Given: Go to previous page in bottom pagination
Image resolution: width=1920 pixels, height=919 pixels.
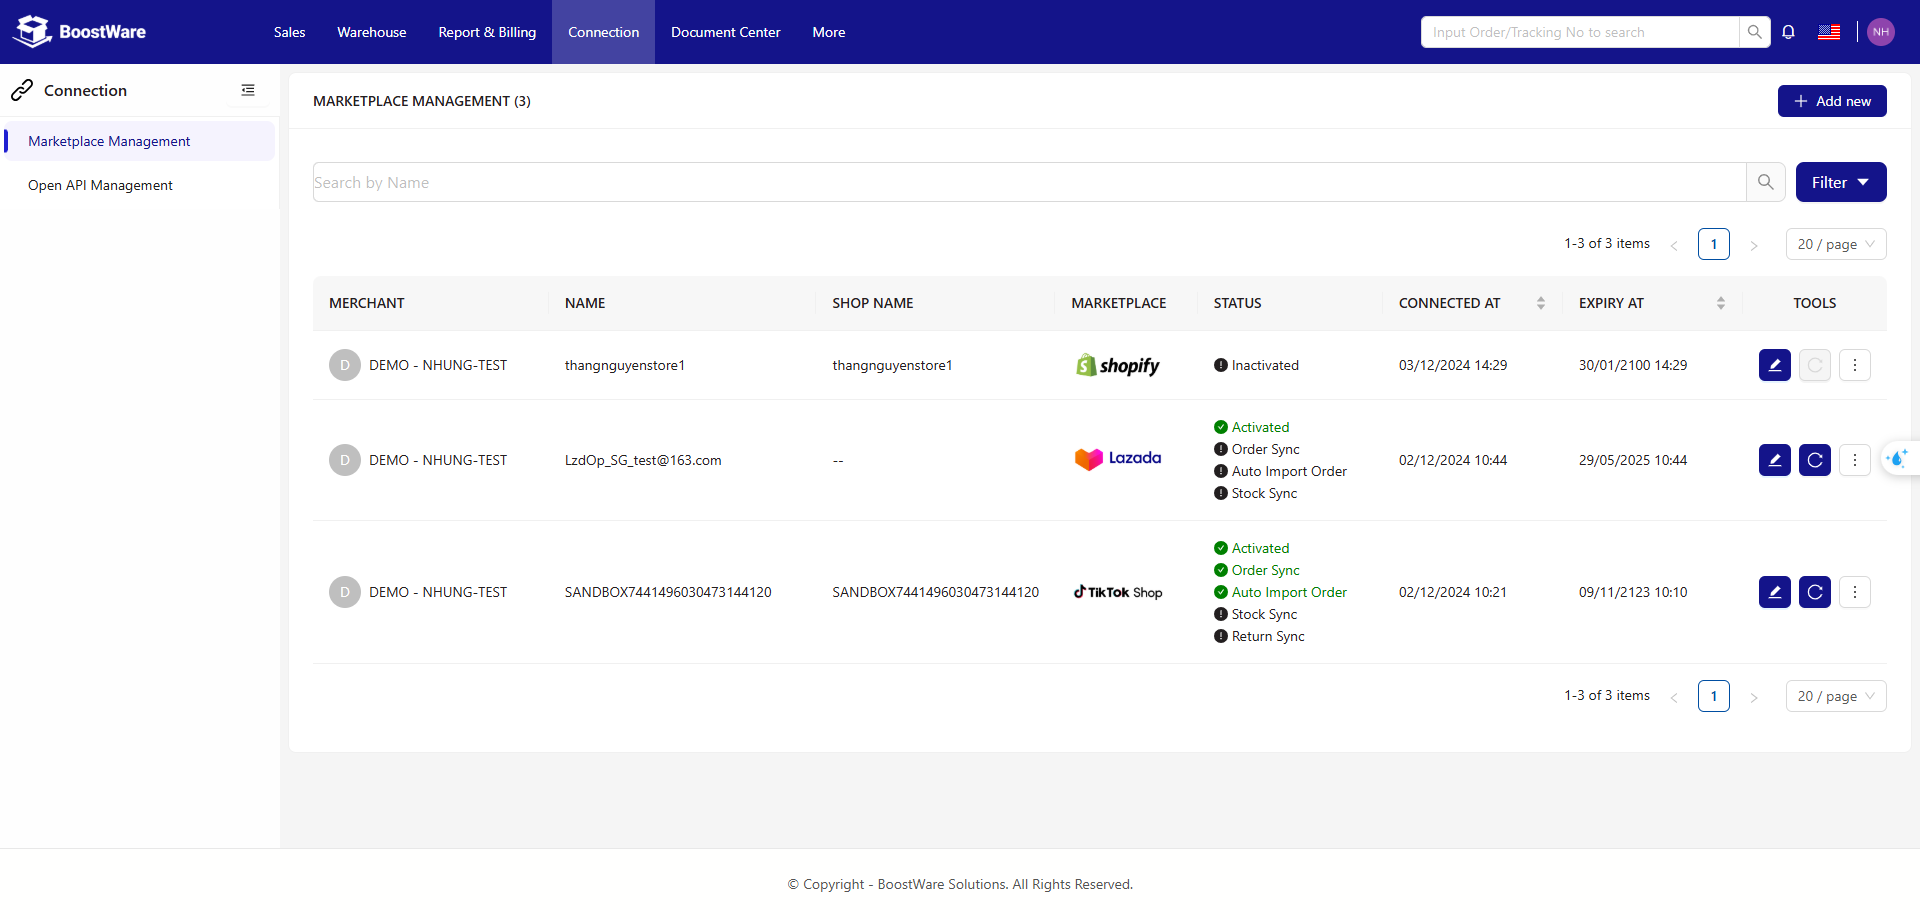Looking at the screenshot, I should pyautogui.click(x=1674, y=697).
